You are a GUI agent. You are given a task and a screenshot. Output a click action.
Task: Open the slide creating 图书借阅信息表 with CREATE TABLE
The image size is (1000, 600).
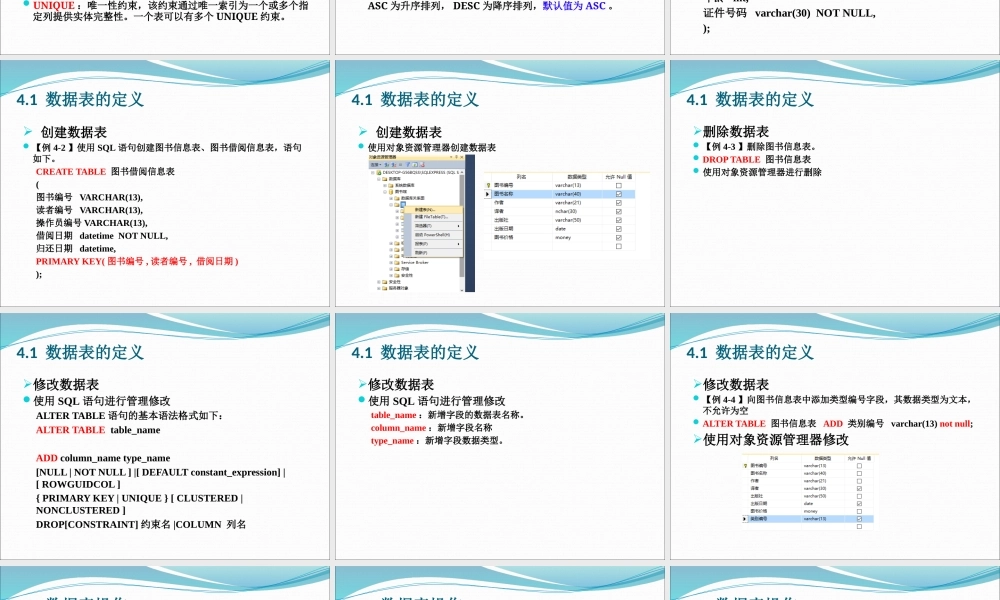click(x=165, y=184)
